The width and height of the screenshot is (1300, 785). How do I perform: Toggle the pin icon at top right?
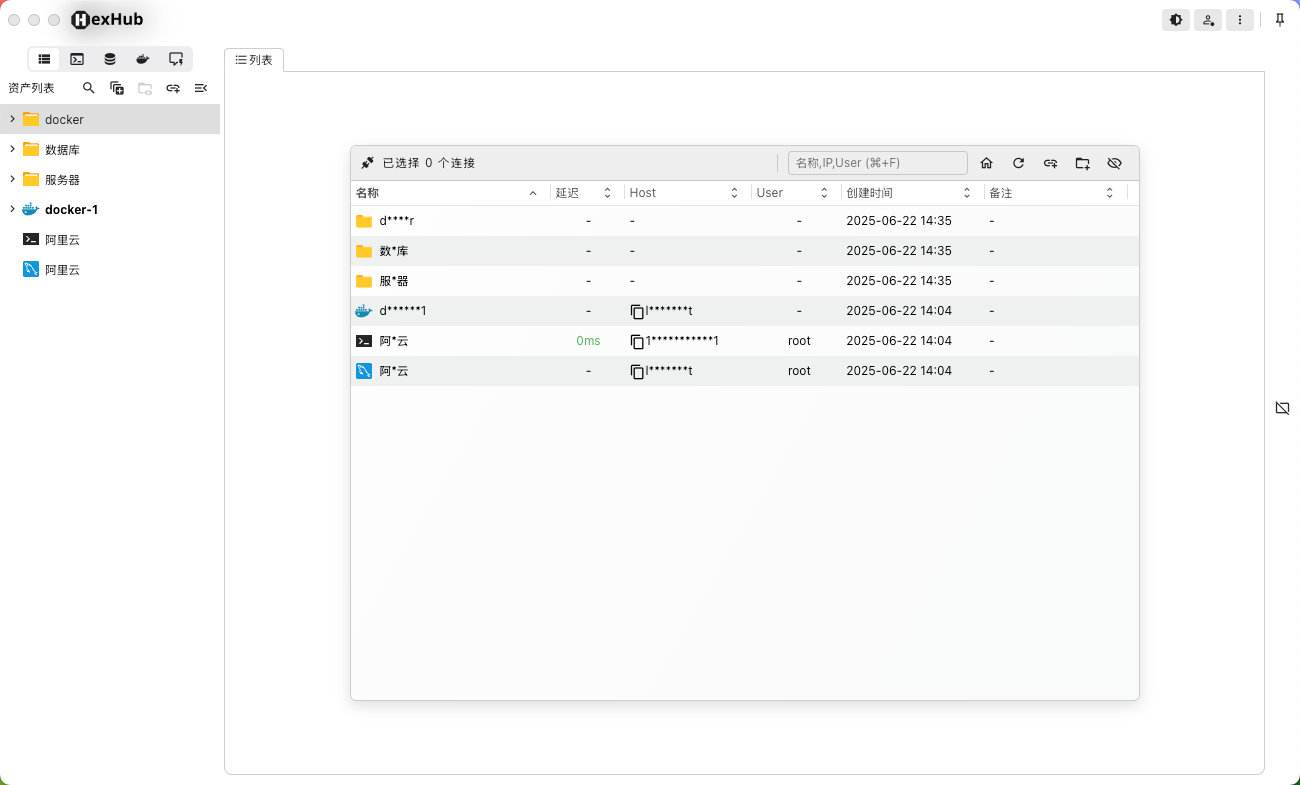coord(1279,20)
